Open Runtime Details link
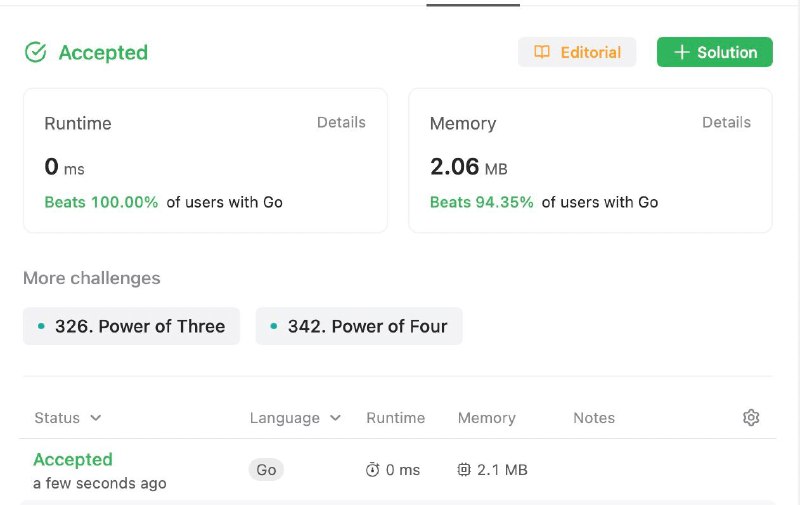This screenshot has height=505, width=800. click(341, 122)
